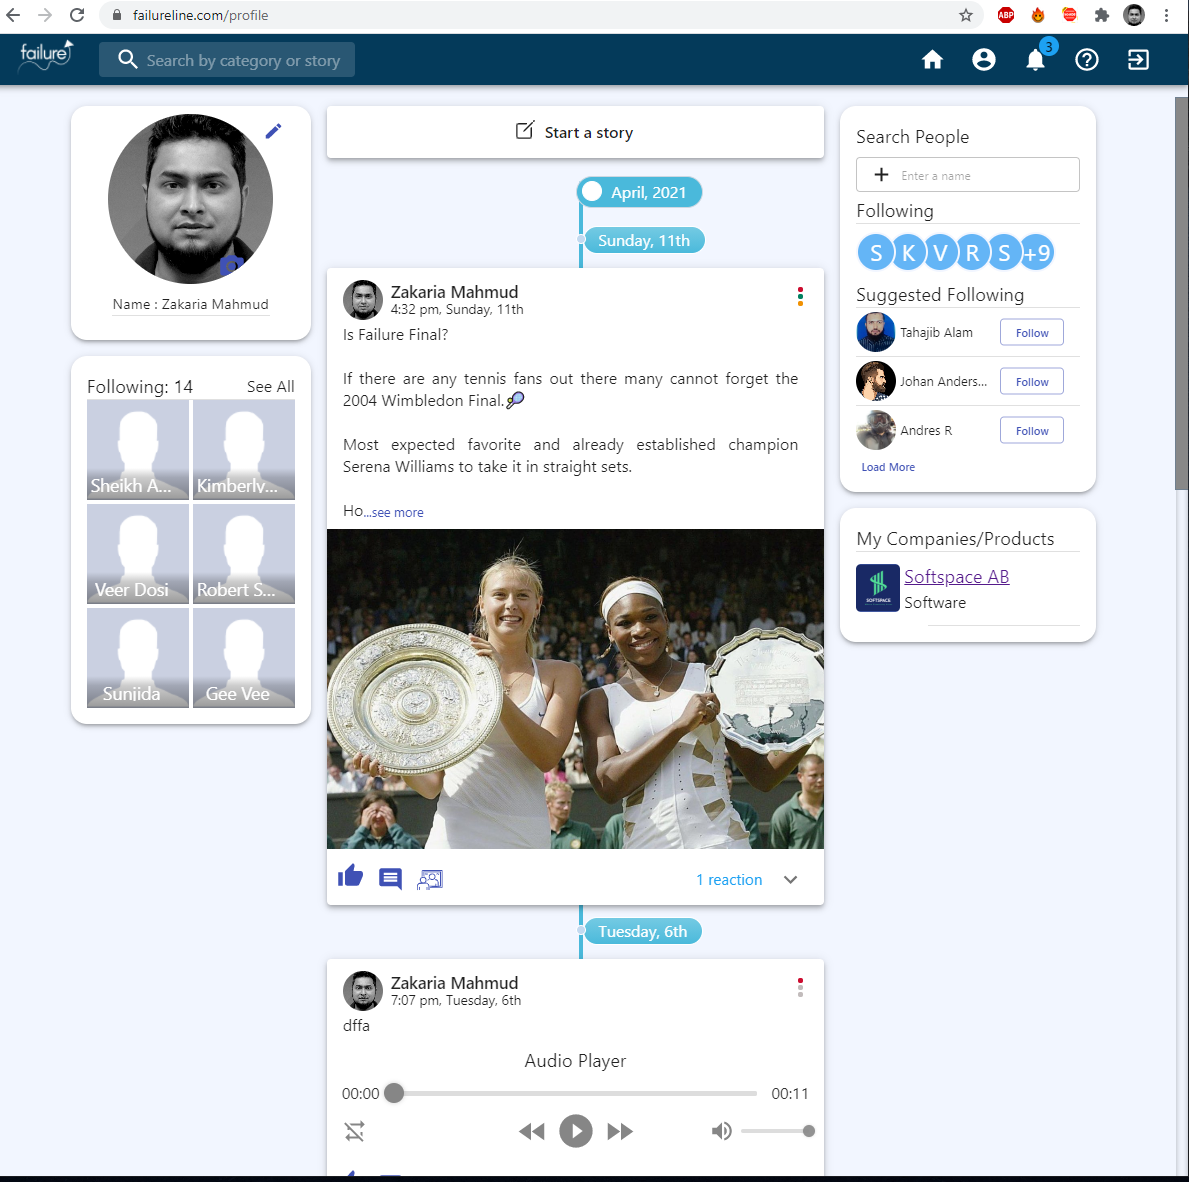Follow Johan Anders

1031,381
